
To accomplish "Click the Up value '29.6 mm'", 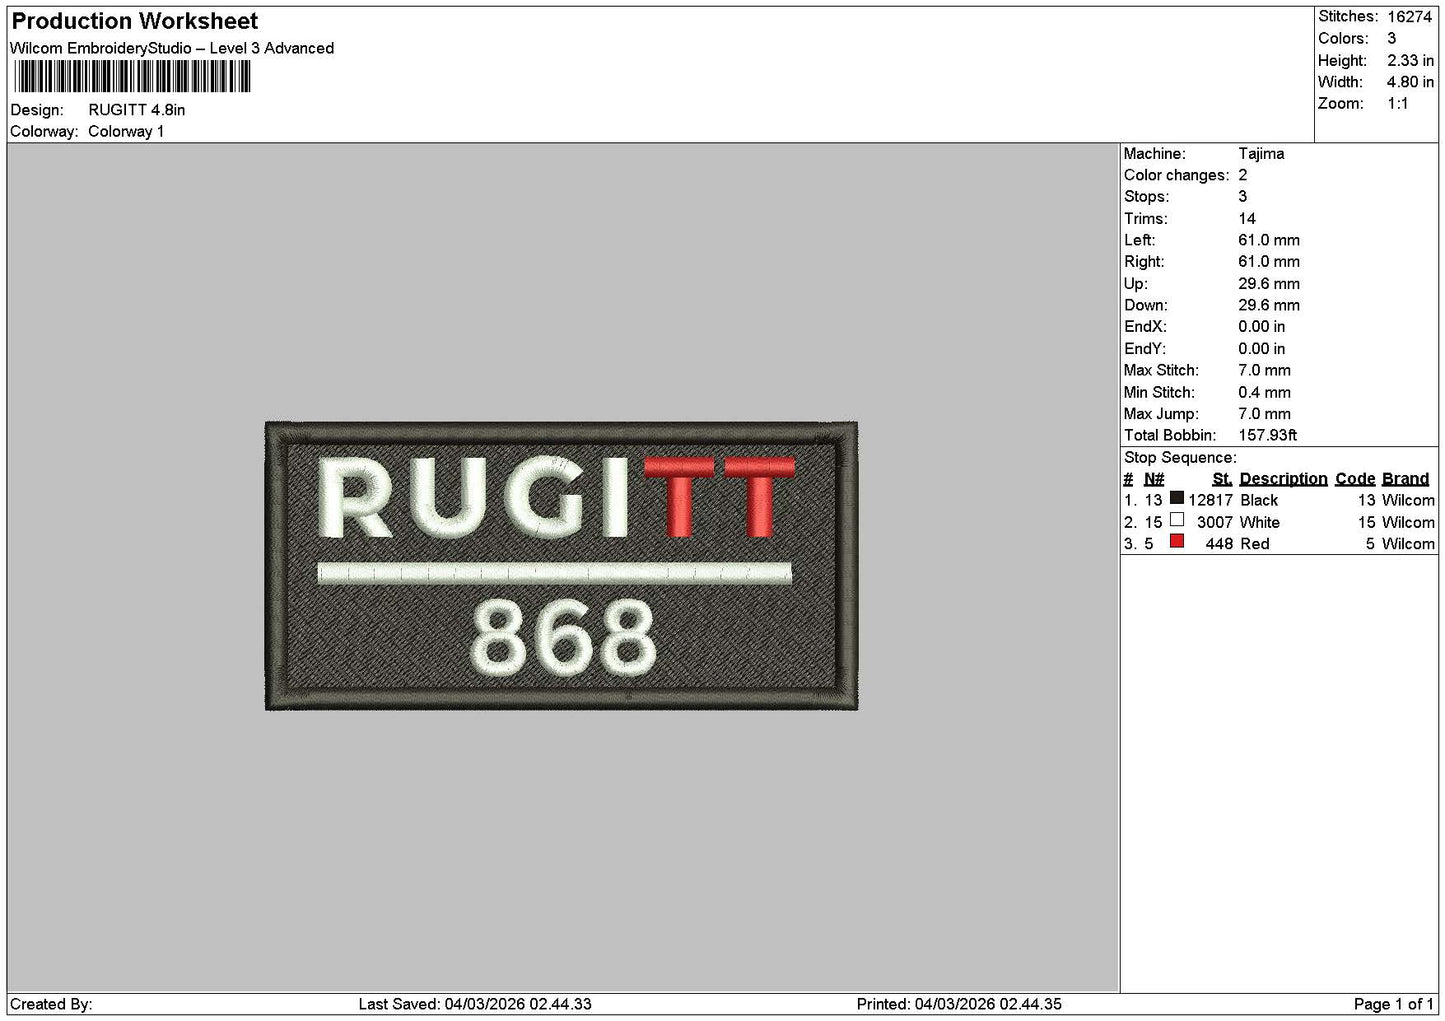I will (1269, 284).
